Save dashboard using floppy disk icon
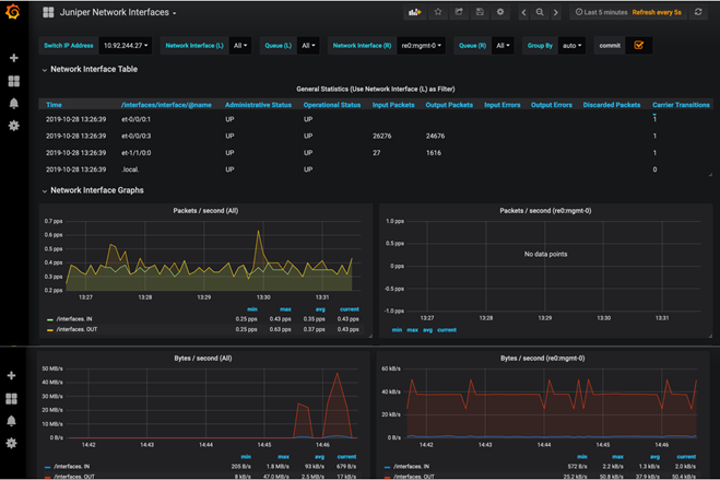720x480 pixels. click(x=480, y=13)
